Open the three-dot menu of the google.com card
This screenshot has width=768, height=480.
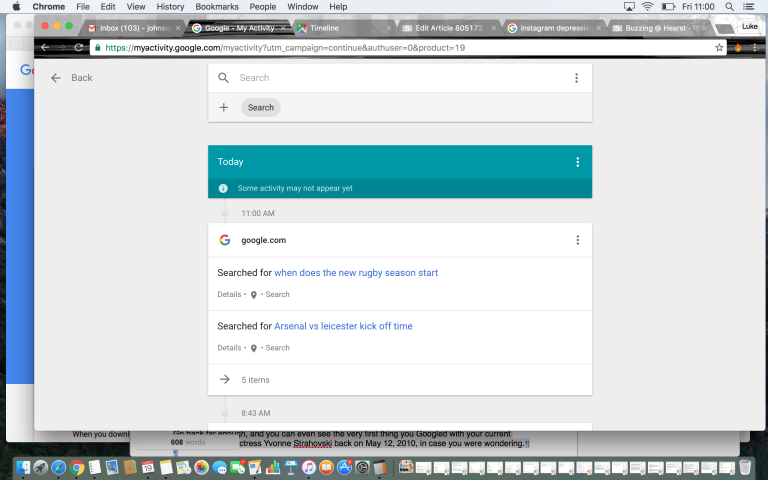click(577, 240)
